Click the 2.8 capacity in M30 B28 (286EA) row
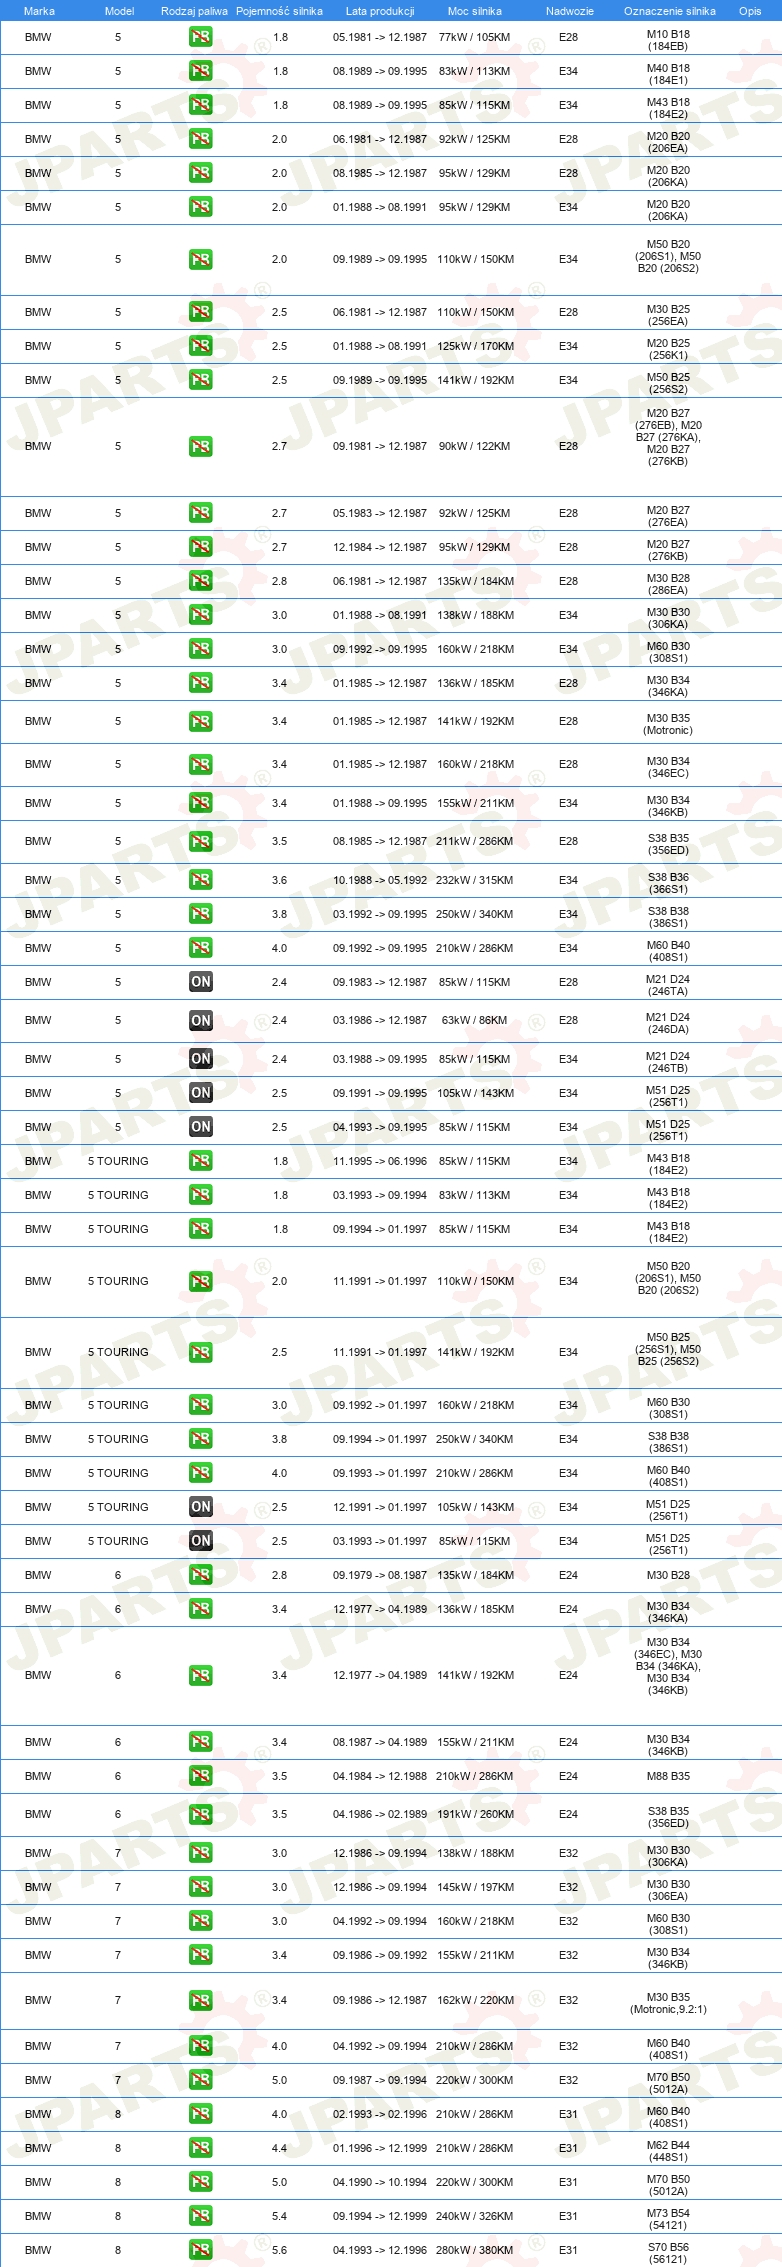Screen dimensions: 782x2267 coord(280,581)
